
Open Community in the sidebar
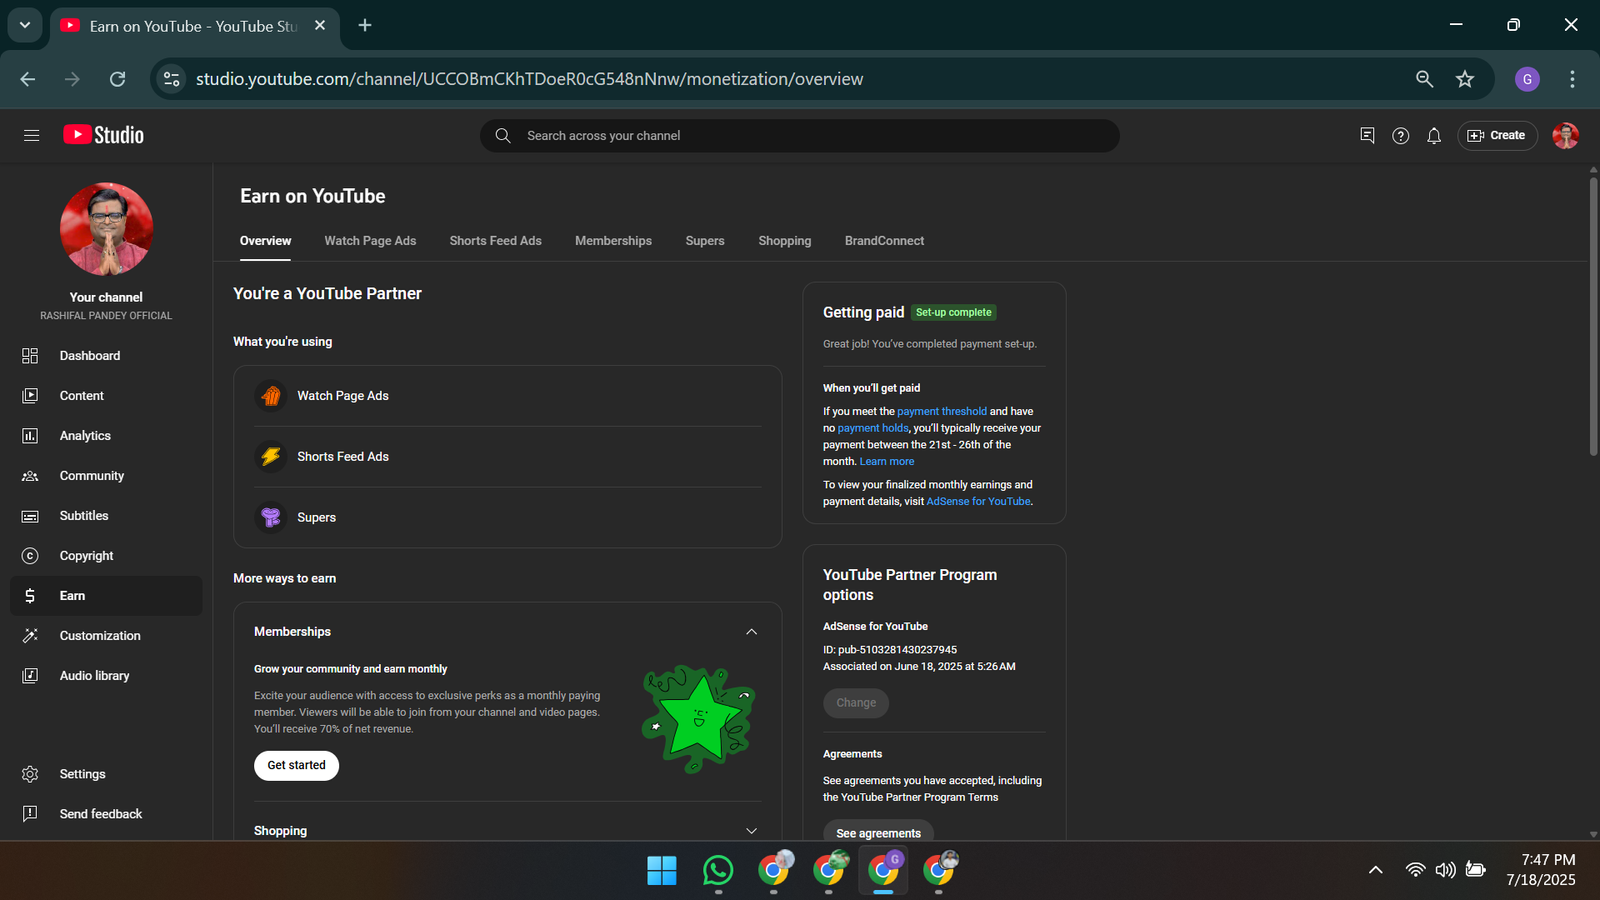[x=106, y=476]
